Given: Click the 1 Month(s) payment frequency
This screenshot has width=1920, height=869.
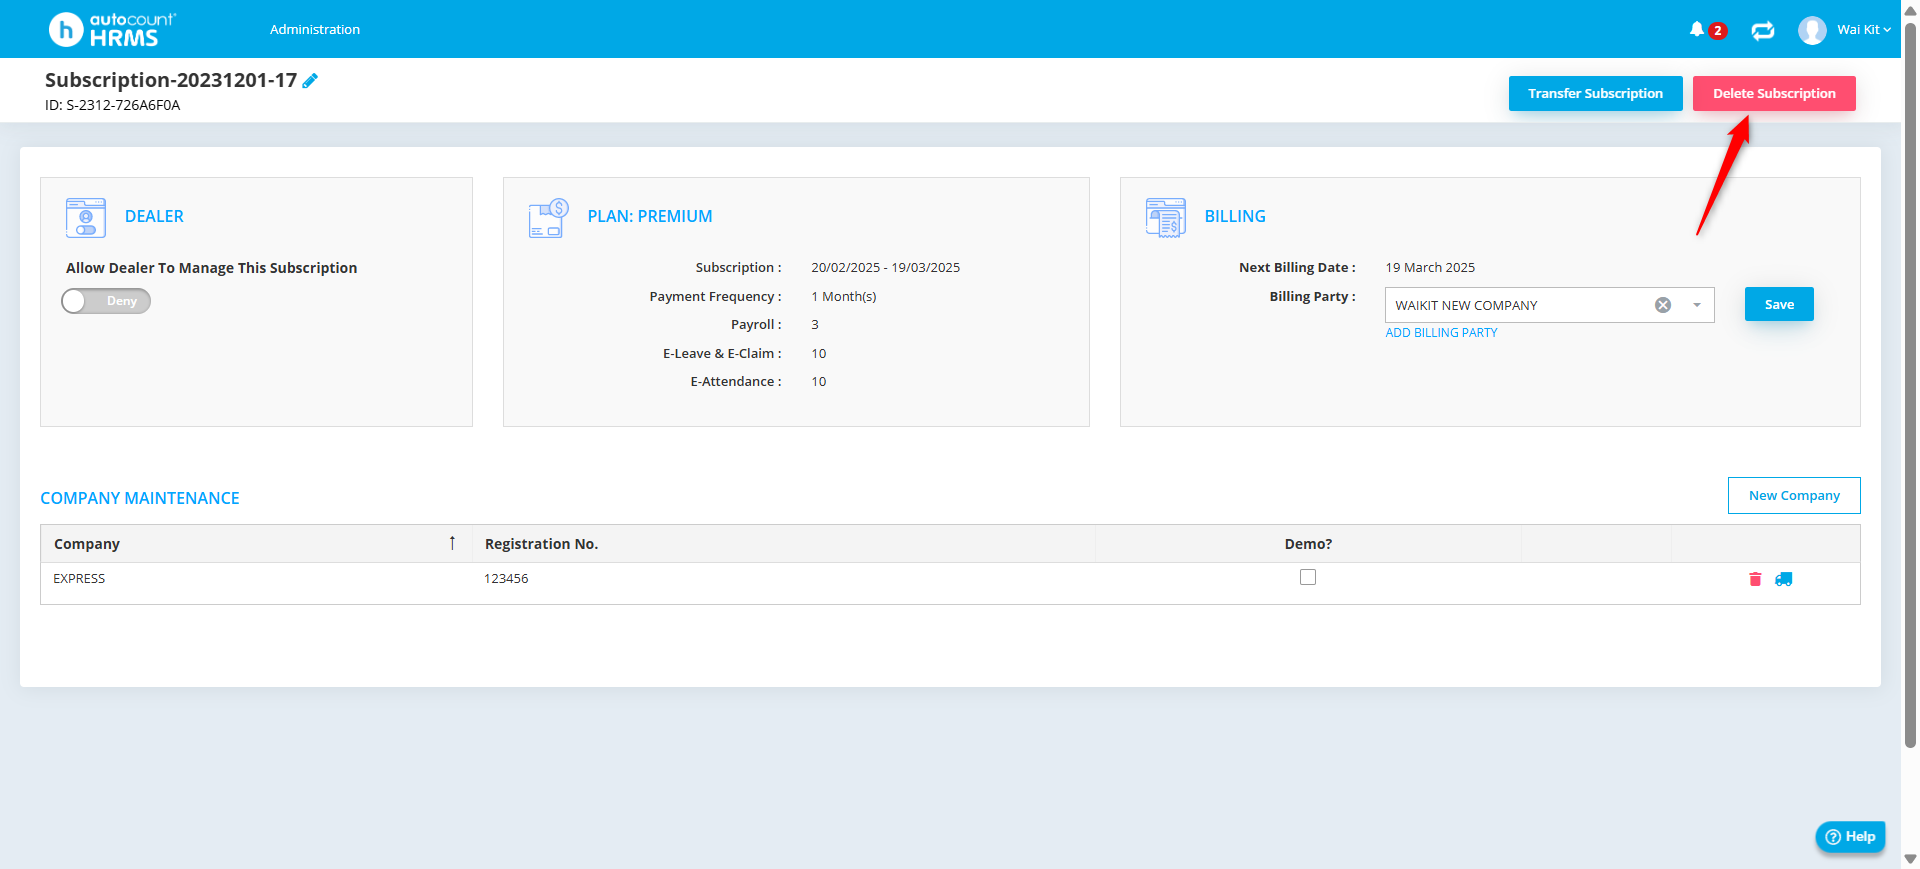Looking at the screenshot, I should [x=844, y=297].
